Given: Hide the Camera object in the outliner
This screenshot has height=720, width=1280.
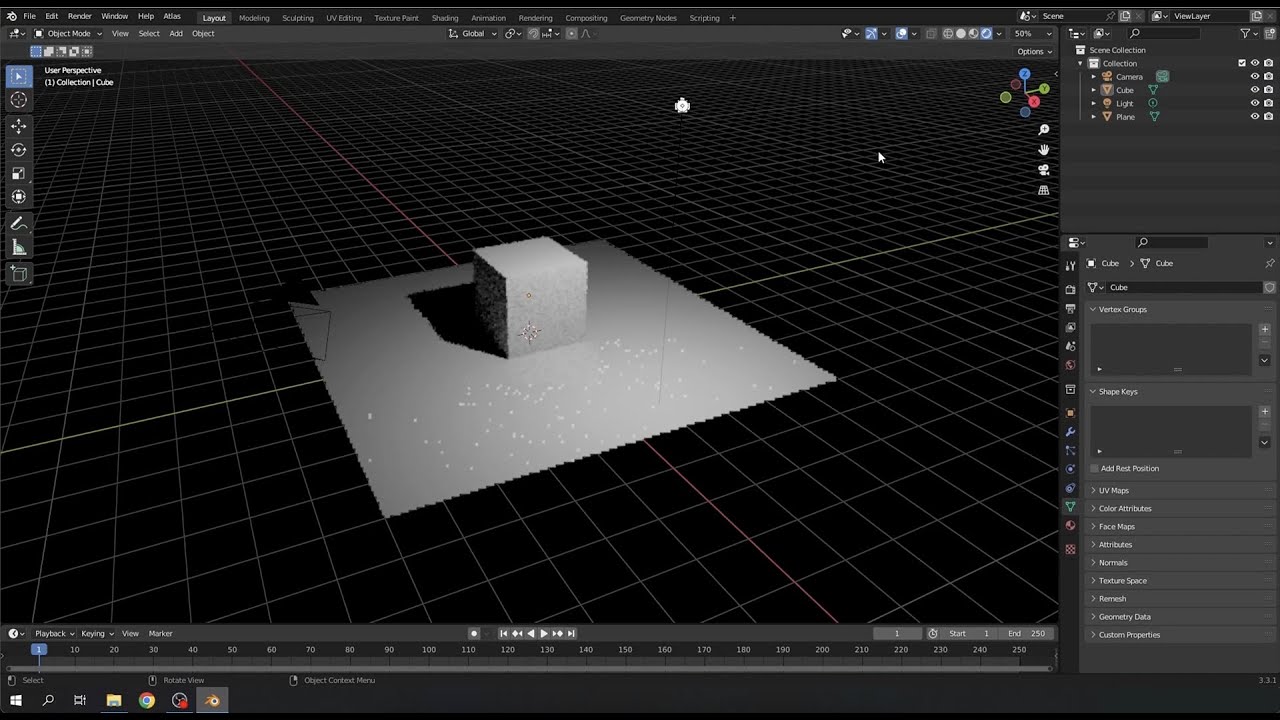Looking at the screenshot, I should (x=1255, y=77).
